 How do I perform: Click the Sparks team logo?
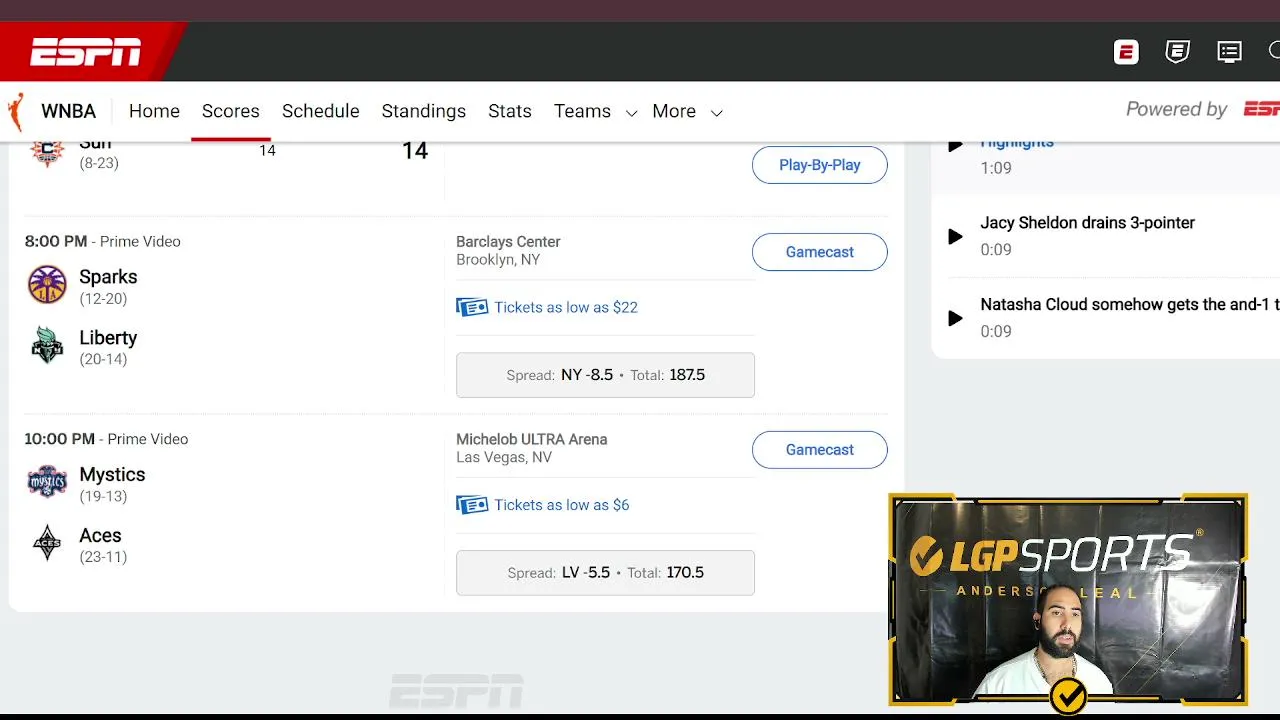click(x=47, y=285)
